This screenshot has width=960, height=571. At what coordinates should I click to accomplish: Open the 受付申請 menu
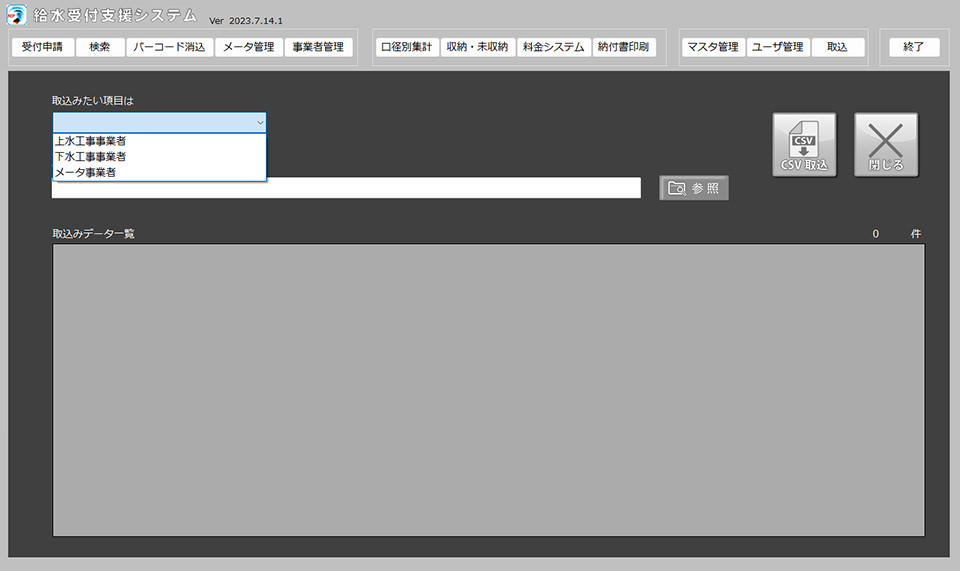pos(42,47)
